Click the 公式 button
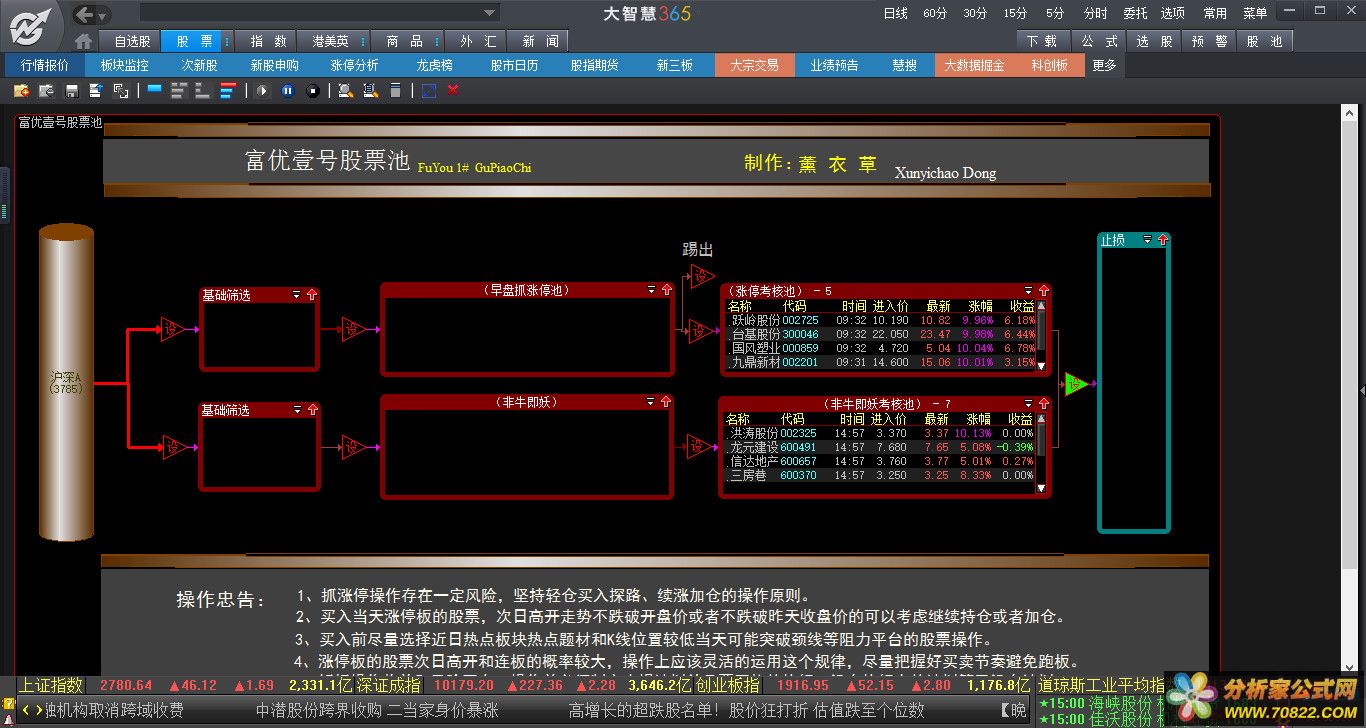 (x=1099, y=42)
